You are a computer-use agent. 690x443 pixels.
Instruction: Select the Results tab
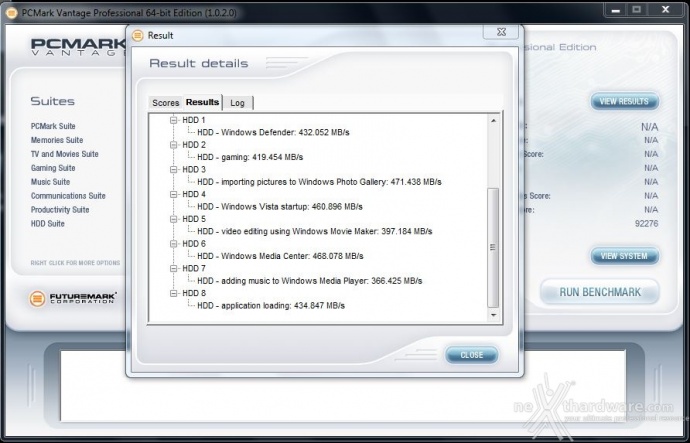pyautogui.click(x=202, y=102)
